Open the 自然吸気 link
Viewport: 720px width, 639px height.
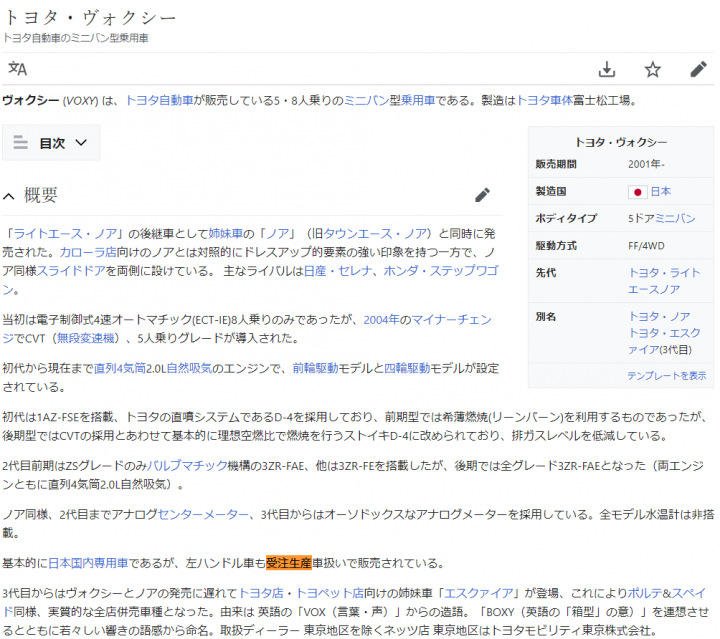[189, 368]
